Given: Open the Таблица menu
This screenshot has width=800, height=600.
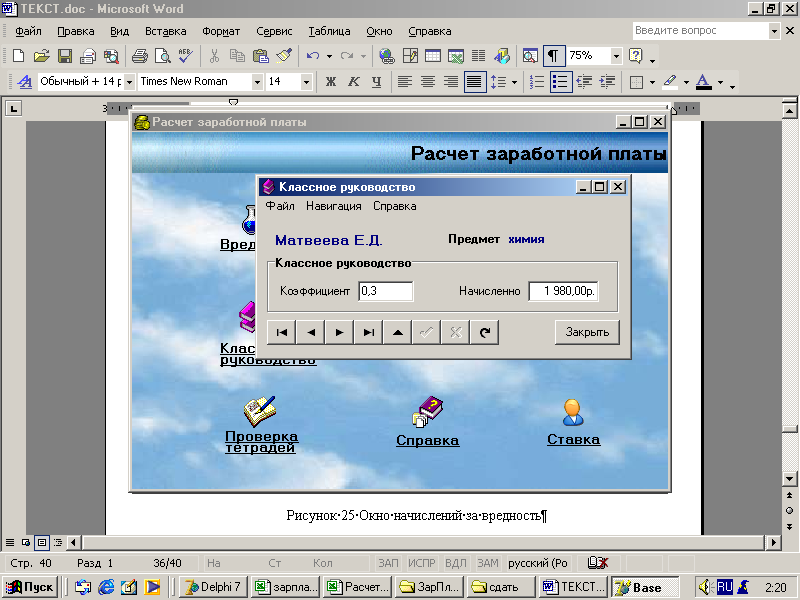Looking at the screenshot, I should click(329, 31).
